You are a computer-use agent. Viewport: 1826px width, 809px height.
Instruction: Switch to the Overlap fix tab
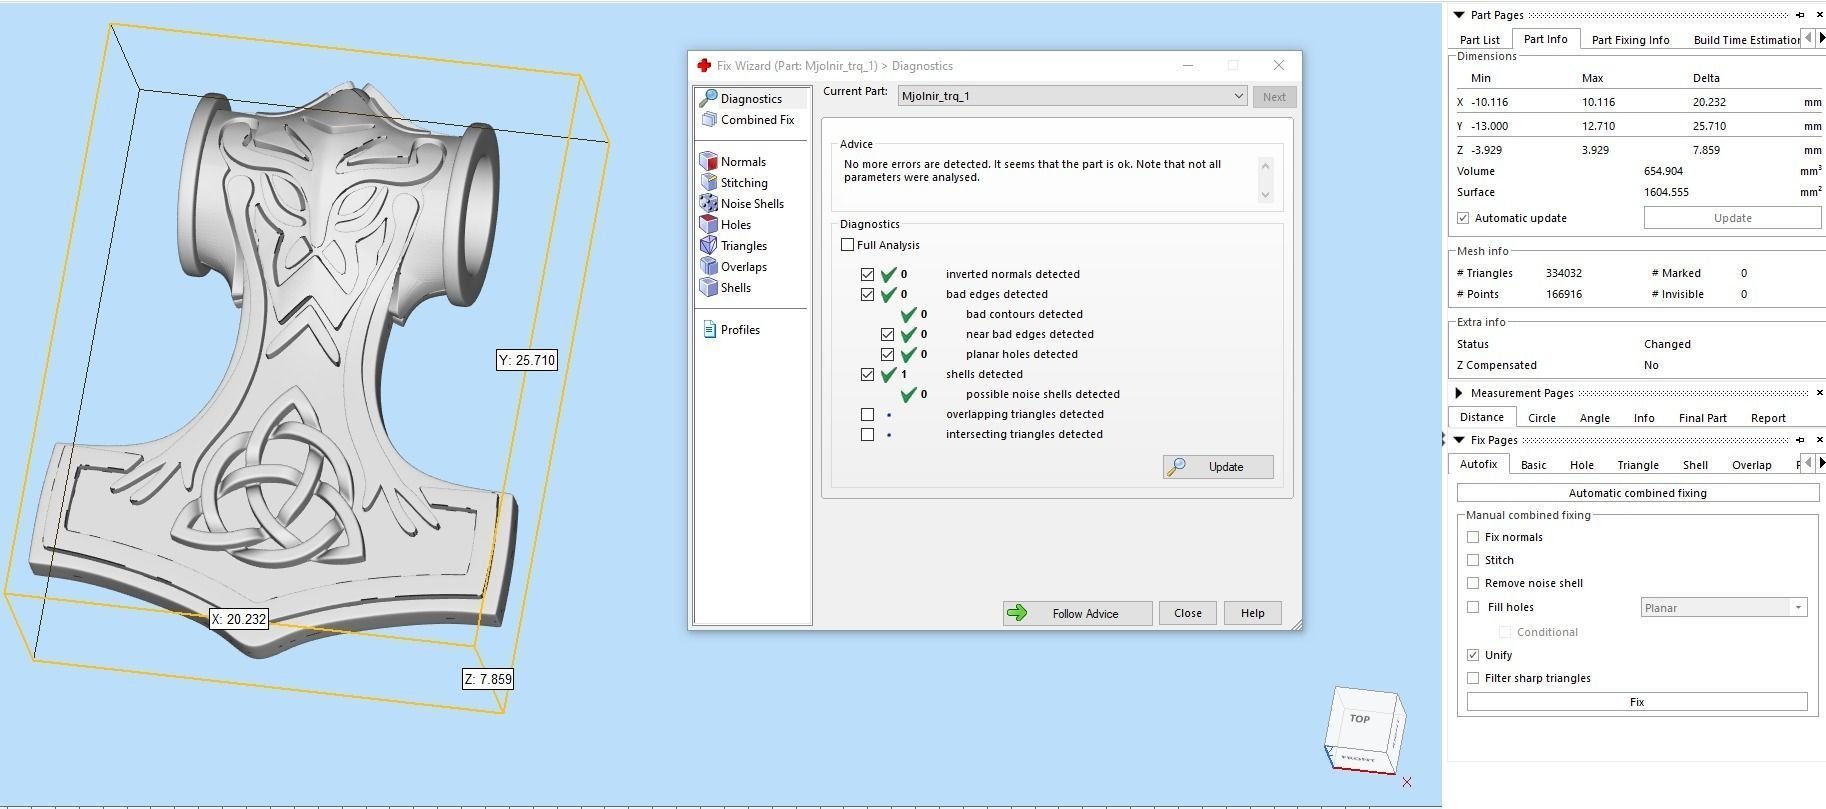1751,465
